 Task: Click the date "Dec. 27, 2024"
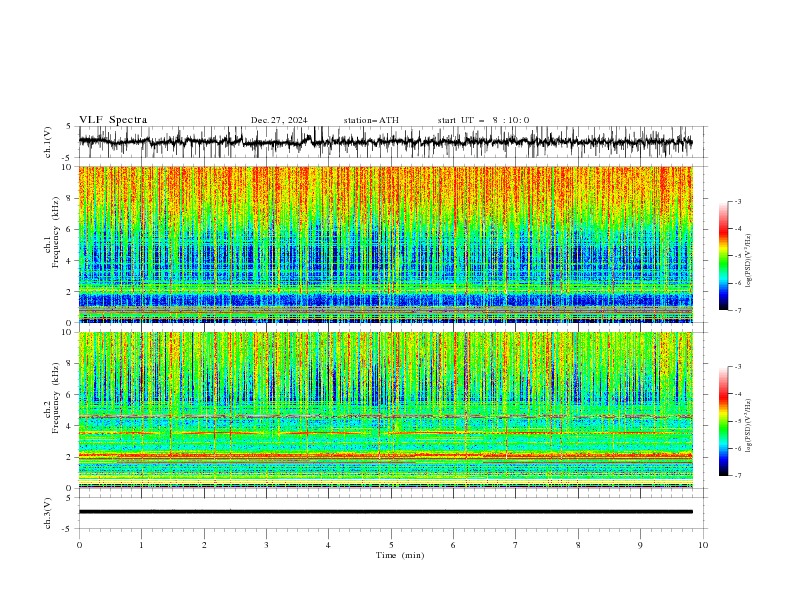coord(279,120)
